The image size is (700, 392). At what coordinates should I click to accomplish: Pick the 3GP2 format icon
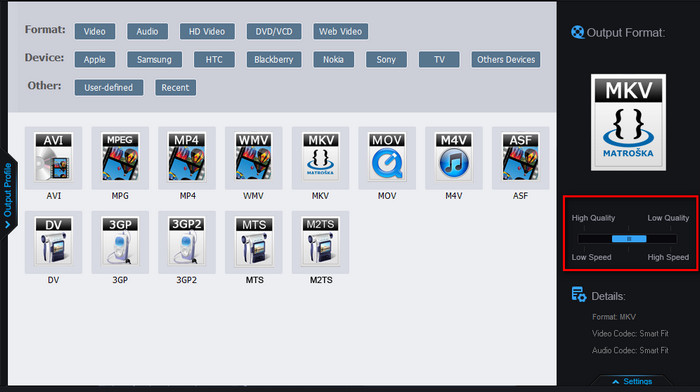tap(187, 242)
